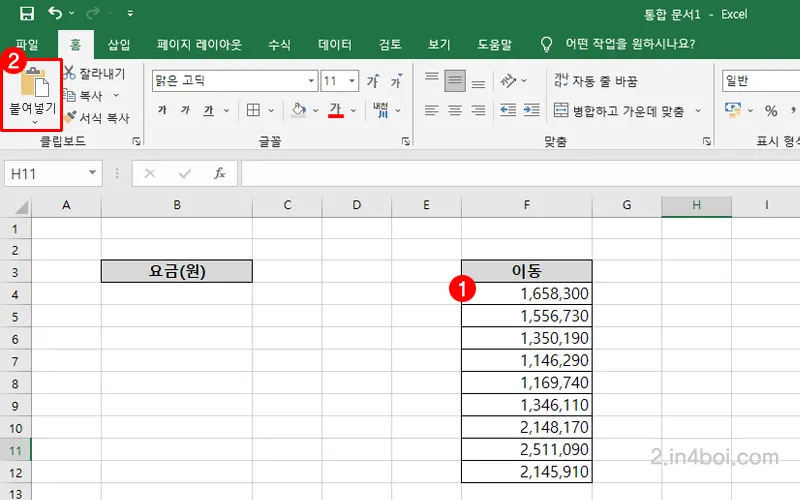Switch to the 페이지 레이아웃 tab
The height and width of the screenshot is (500, 800).
(x=199, y=44)
